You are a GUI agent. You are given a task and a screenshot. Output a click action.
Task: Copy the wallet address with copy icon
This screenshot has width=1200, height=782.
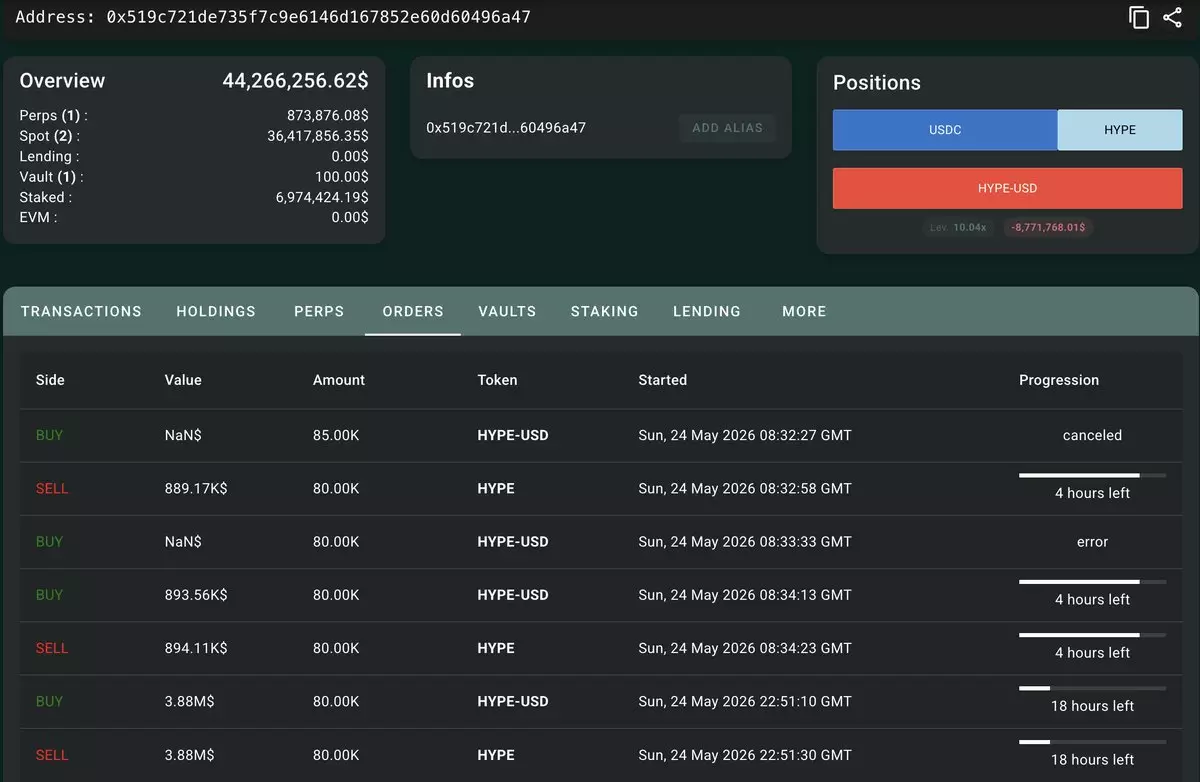click(1139, 17)
